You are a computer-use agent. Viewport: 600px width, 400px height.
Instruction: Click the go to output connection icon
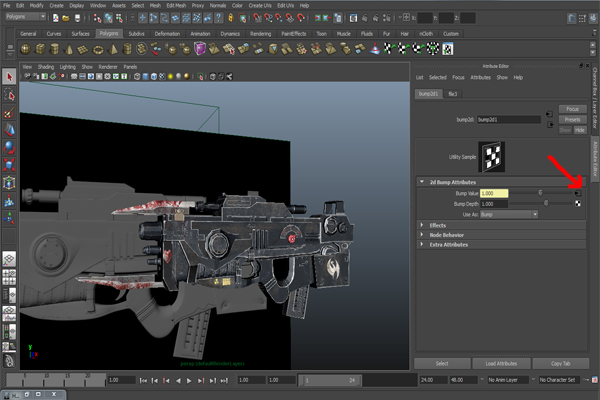pos(550,125)
